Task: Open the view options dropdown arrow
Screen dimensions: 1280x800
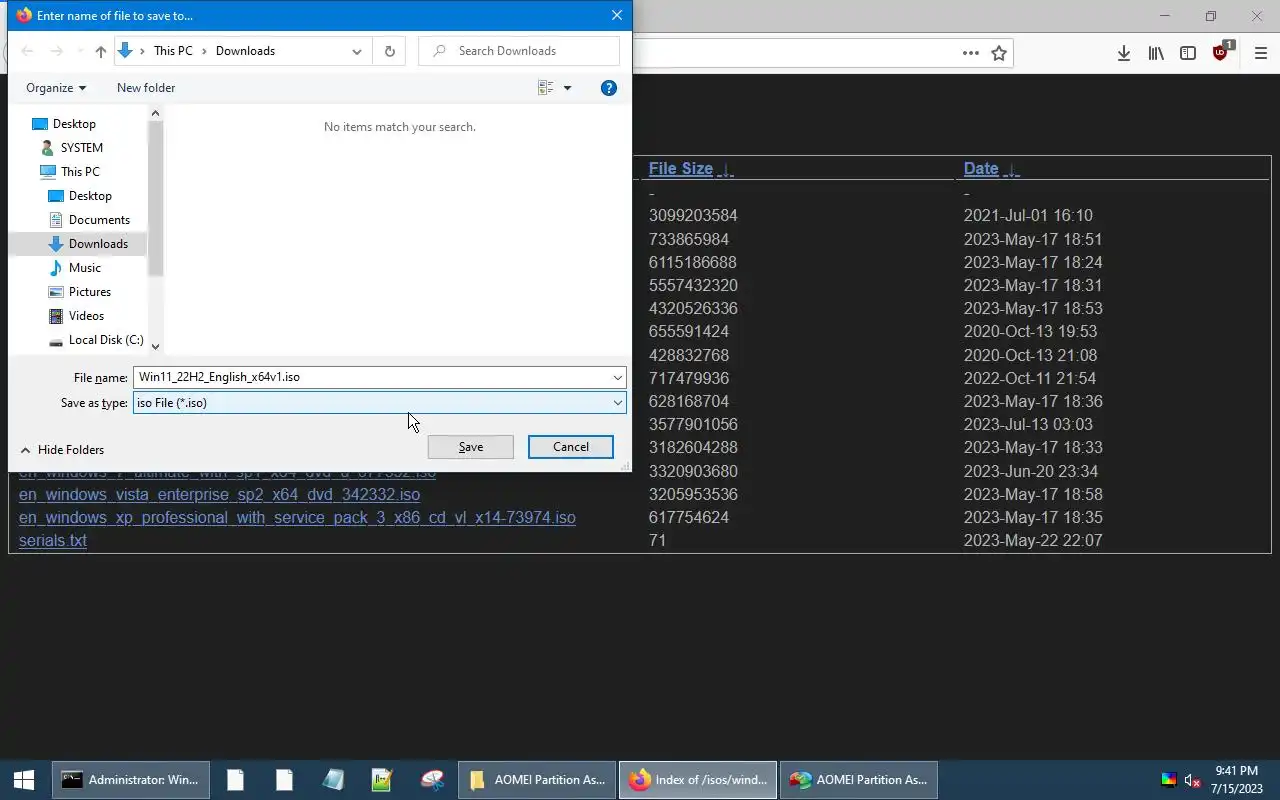Action: (567, 88)
